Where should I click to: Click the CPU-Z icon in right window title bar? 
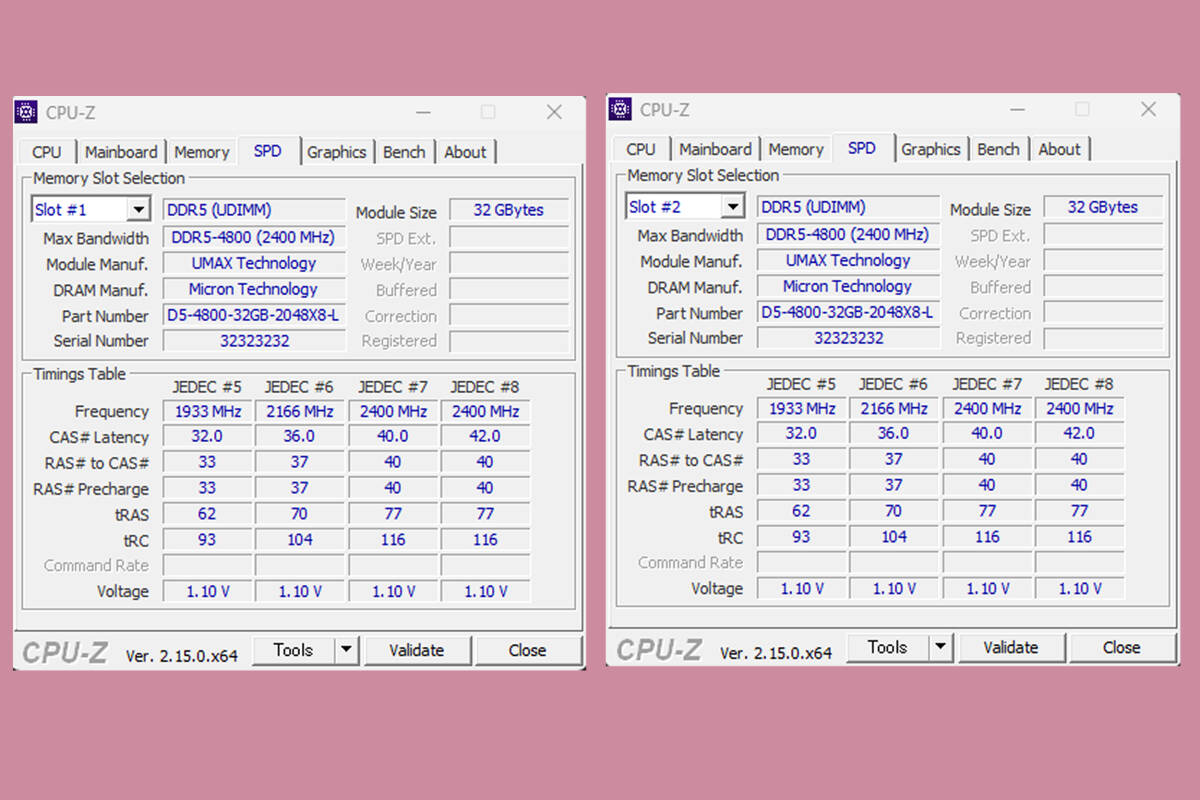(620, 109)
